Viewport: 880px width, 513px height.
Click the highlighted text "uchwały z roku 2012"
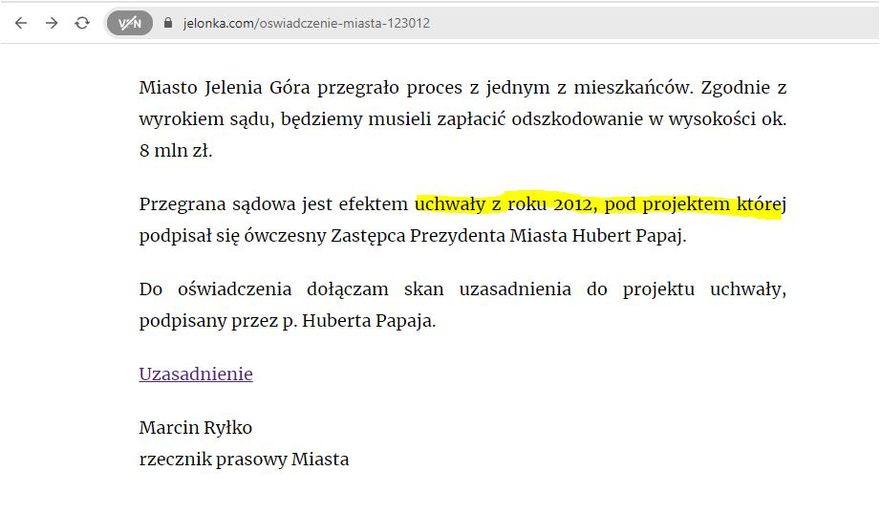[503, 204]
